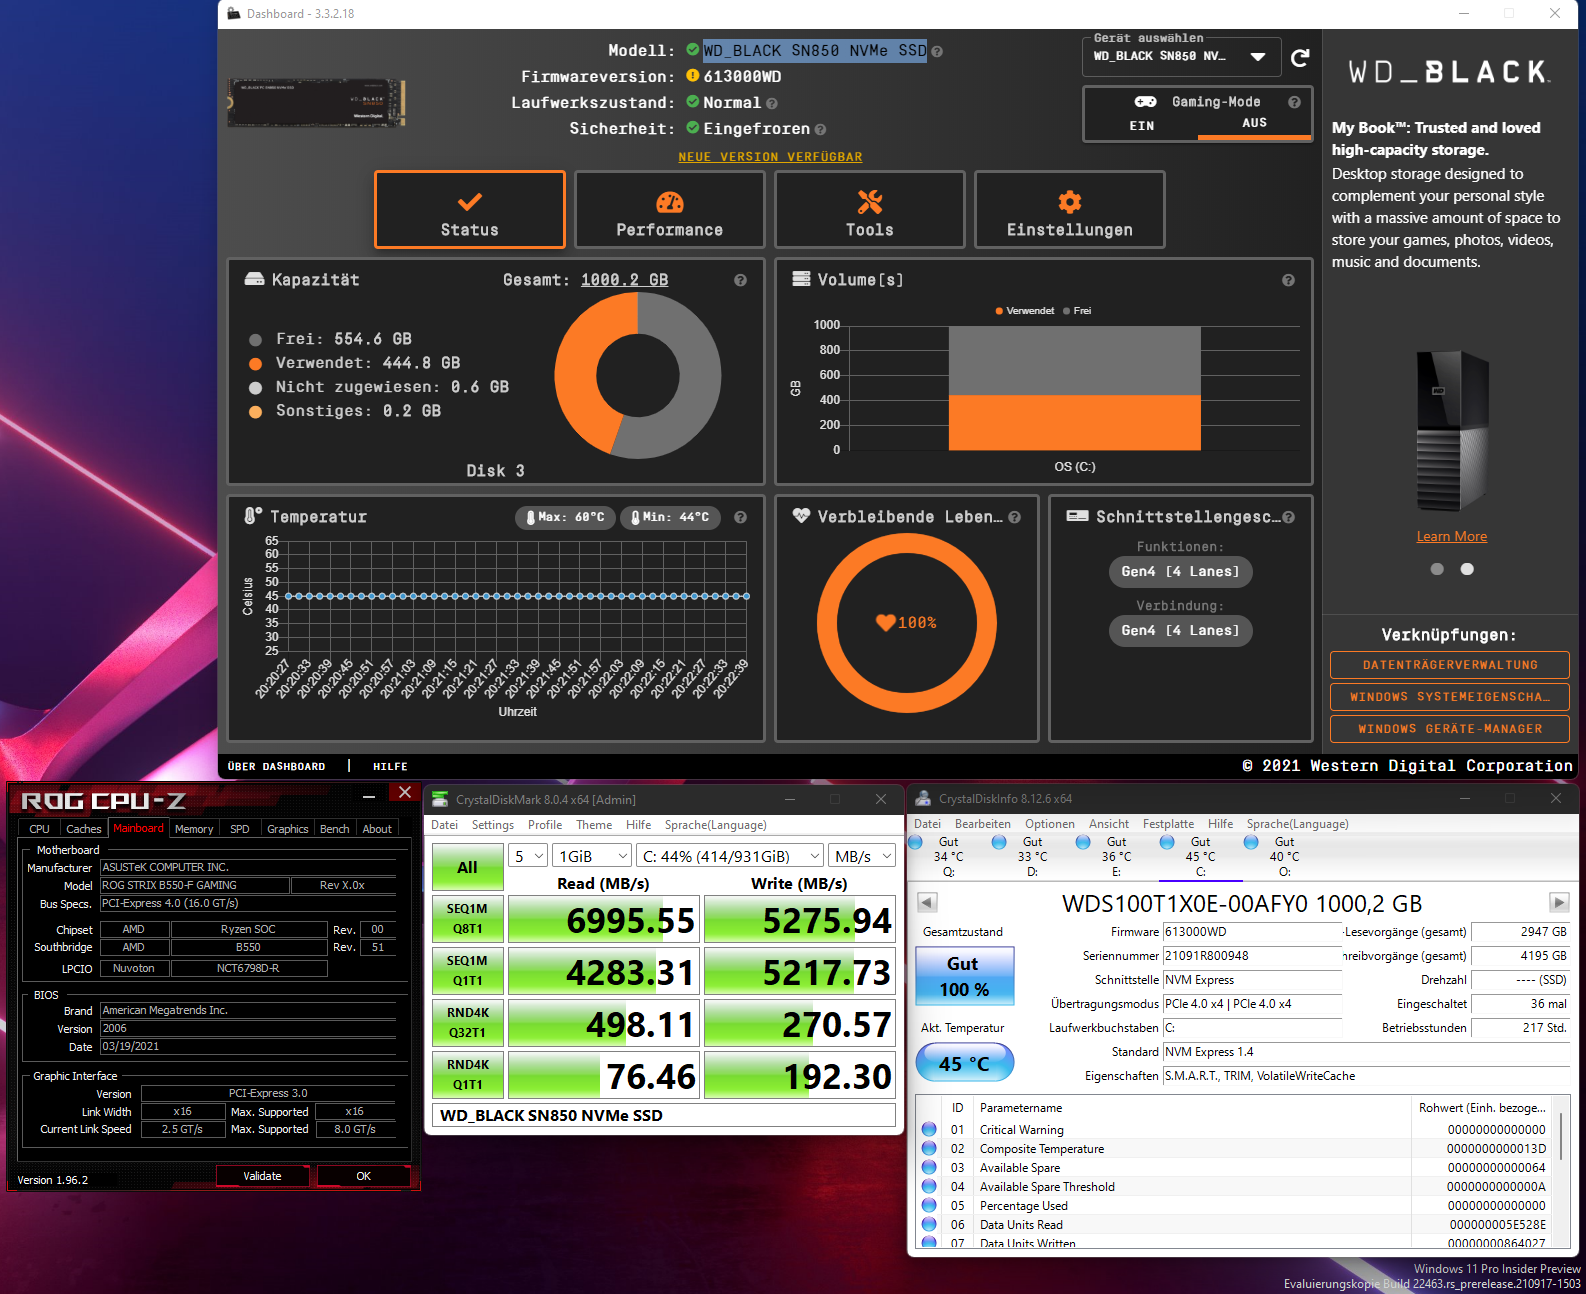
Task: Click OK button in CPU-Z
Action: [364, 1176]
